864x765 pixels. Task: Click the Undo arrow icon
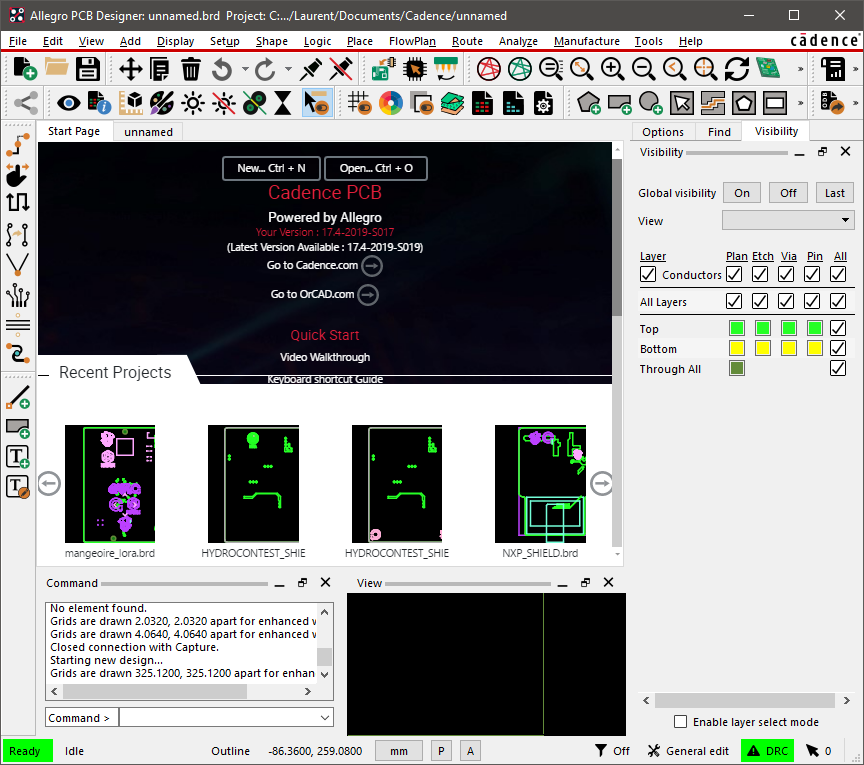pyautogui.click(x=222, y=69)
